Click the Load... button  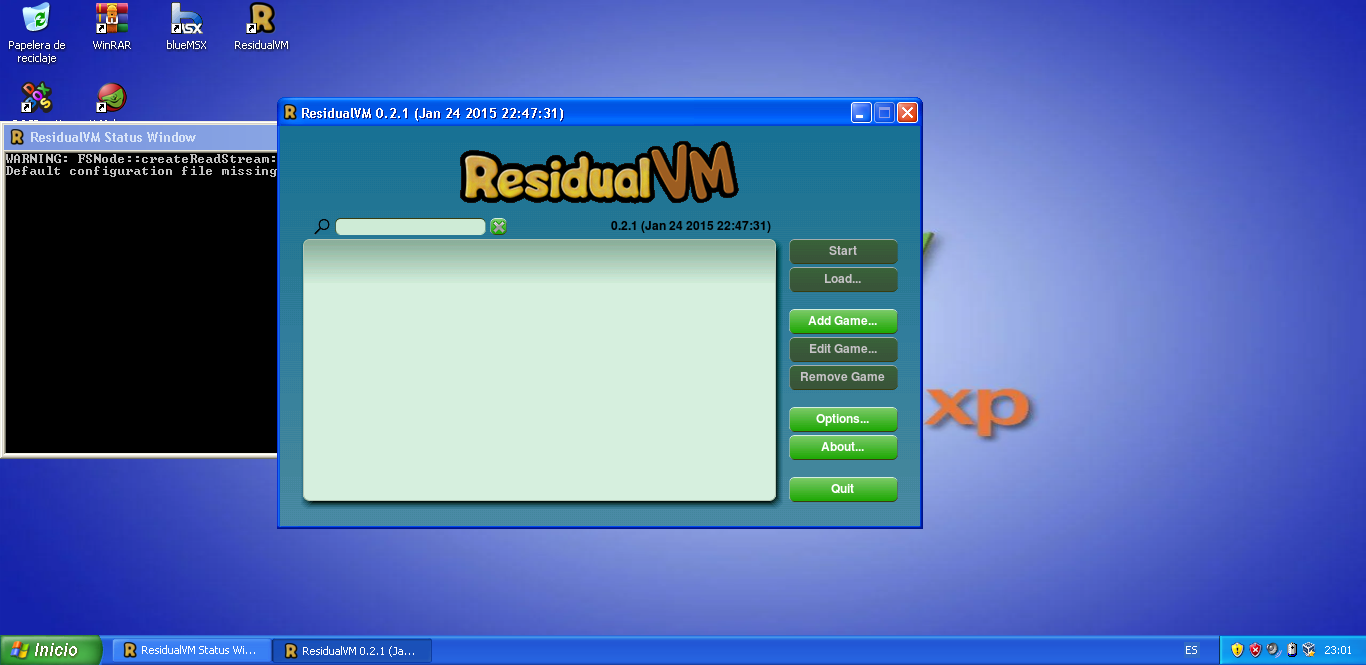(843, 279)
